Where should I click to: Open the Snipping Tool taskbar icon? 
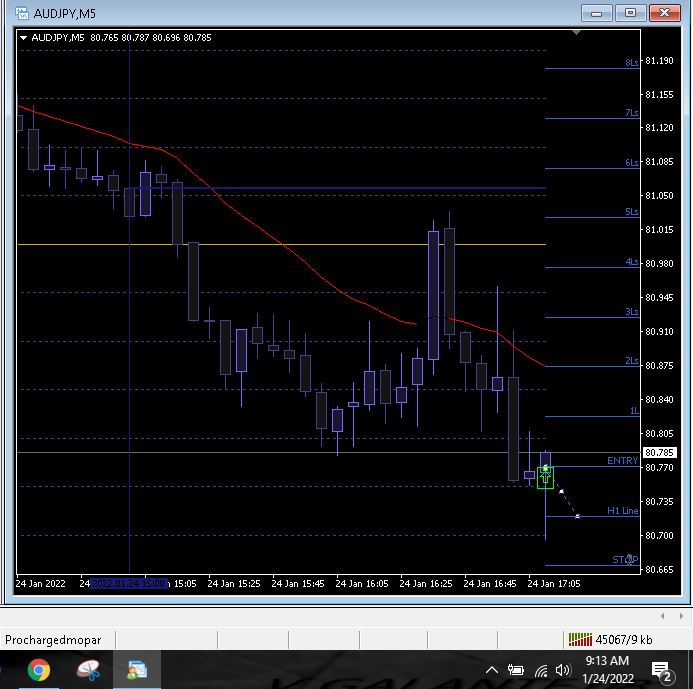click(x=88, y=670)
